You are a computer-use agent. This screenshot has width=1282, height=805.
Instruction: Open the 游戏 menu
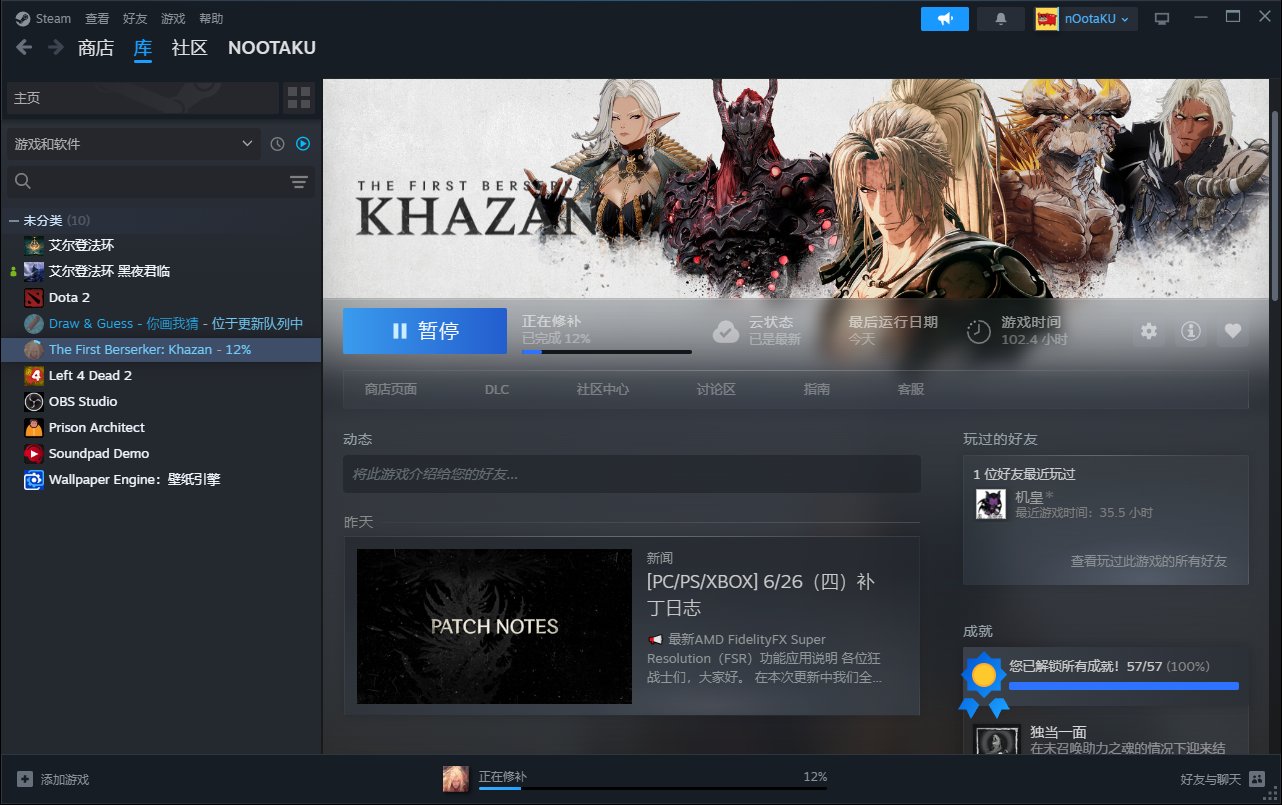point(173,18)
